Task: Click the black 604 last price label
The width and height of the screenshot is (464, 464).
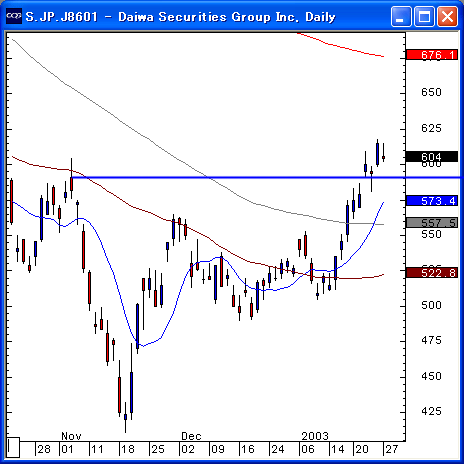Action: coord(432,157)
